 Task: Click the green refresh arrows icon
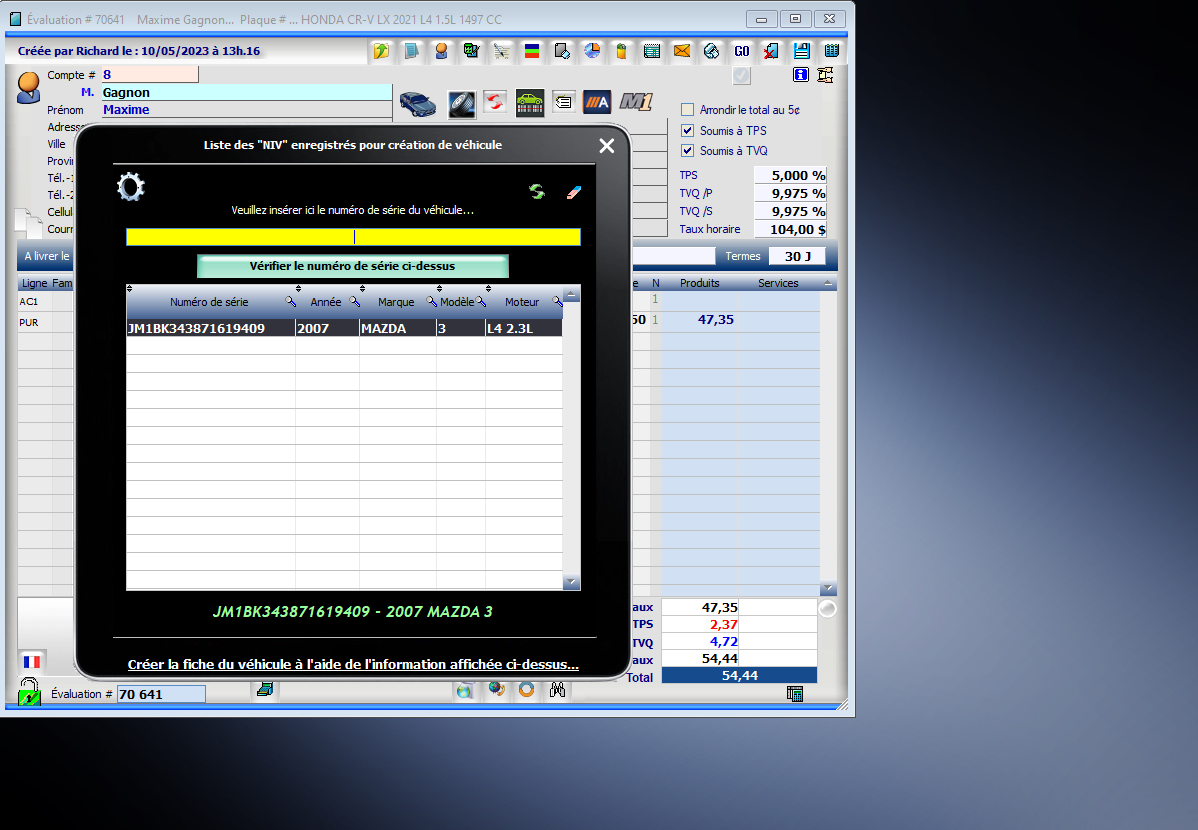point(537,191)
